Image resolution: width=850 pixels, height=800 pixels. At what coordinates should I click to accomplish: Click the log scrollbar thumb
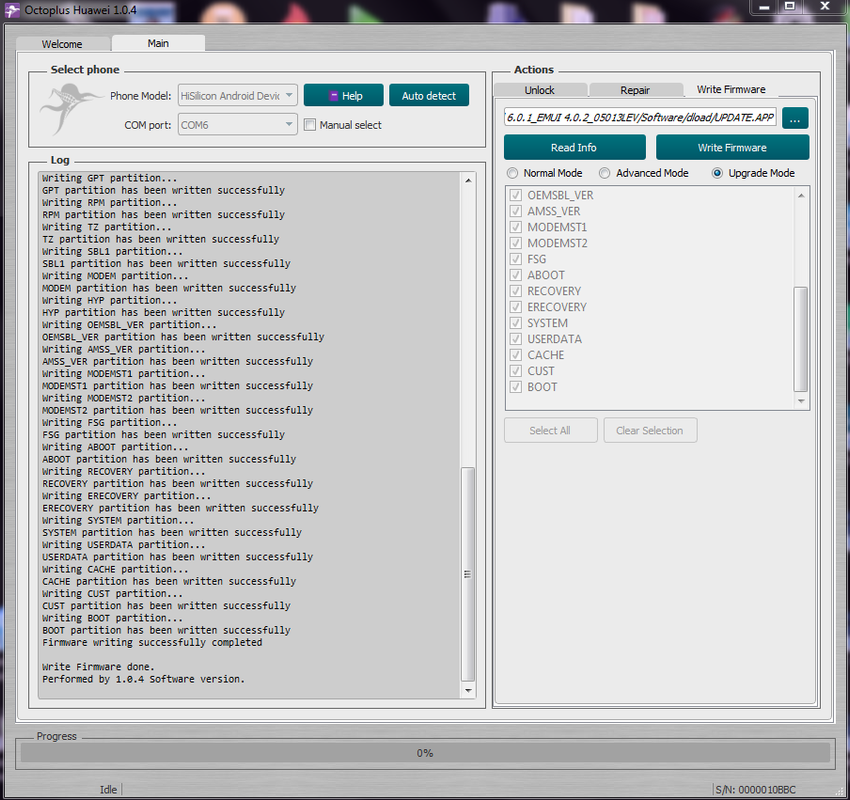pos(468,574)
